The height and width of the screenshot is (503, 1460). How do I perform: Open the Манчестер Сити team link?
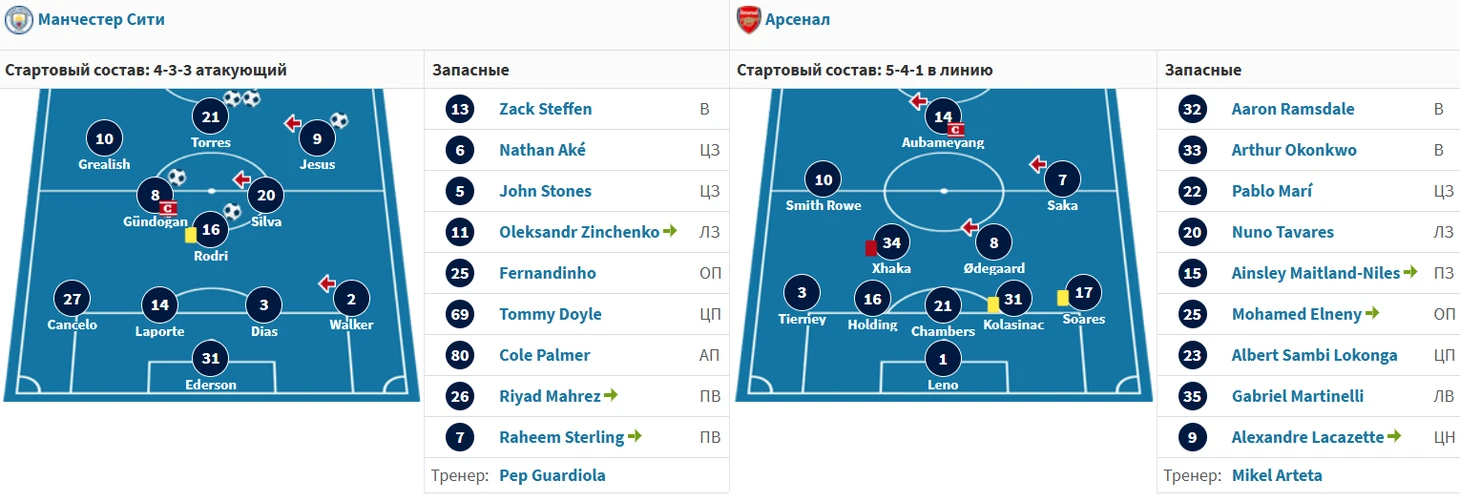[101, 19]
